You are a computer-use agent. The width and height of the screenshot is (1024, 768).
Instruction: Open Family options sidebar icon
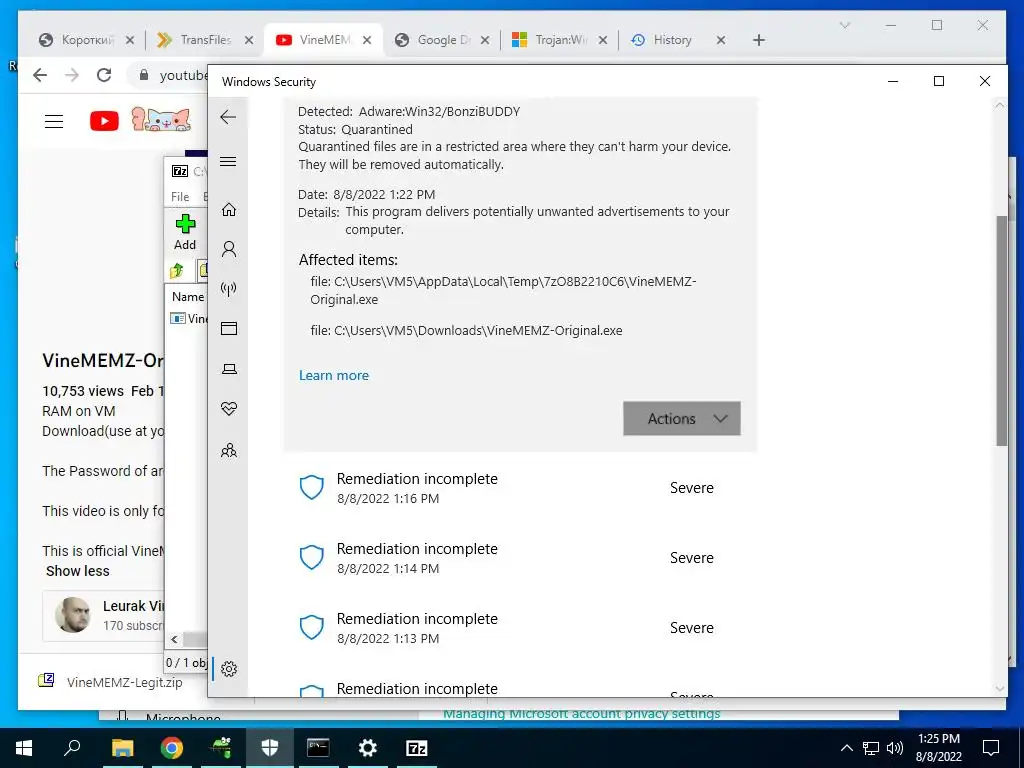tap(229, 450)
